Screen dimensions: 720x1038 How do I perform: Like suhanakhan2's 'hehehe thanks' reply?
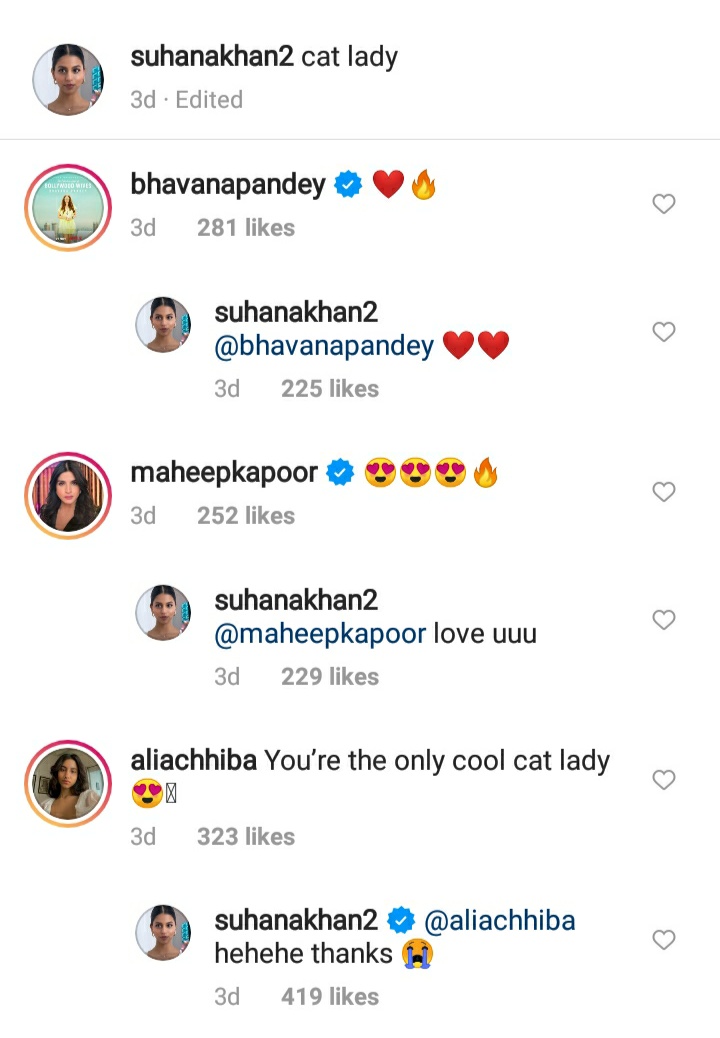click(x=663, y=940)
